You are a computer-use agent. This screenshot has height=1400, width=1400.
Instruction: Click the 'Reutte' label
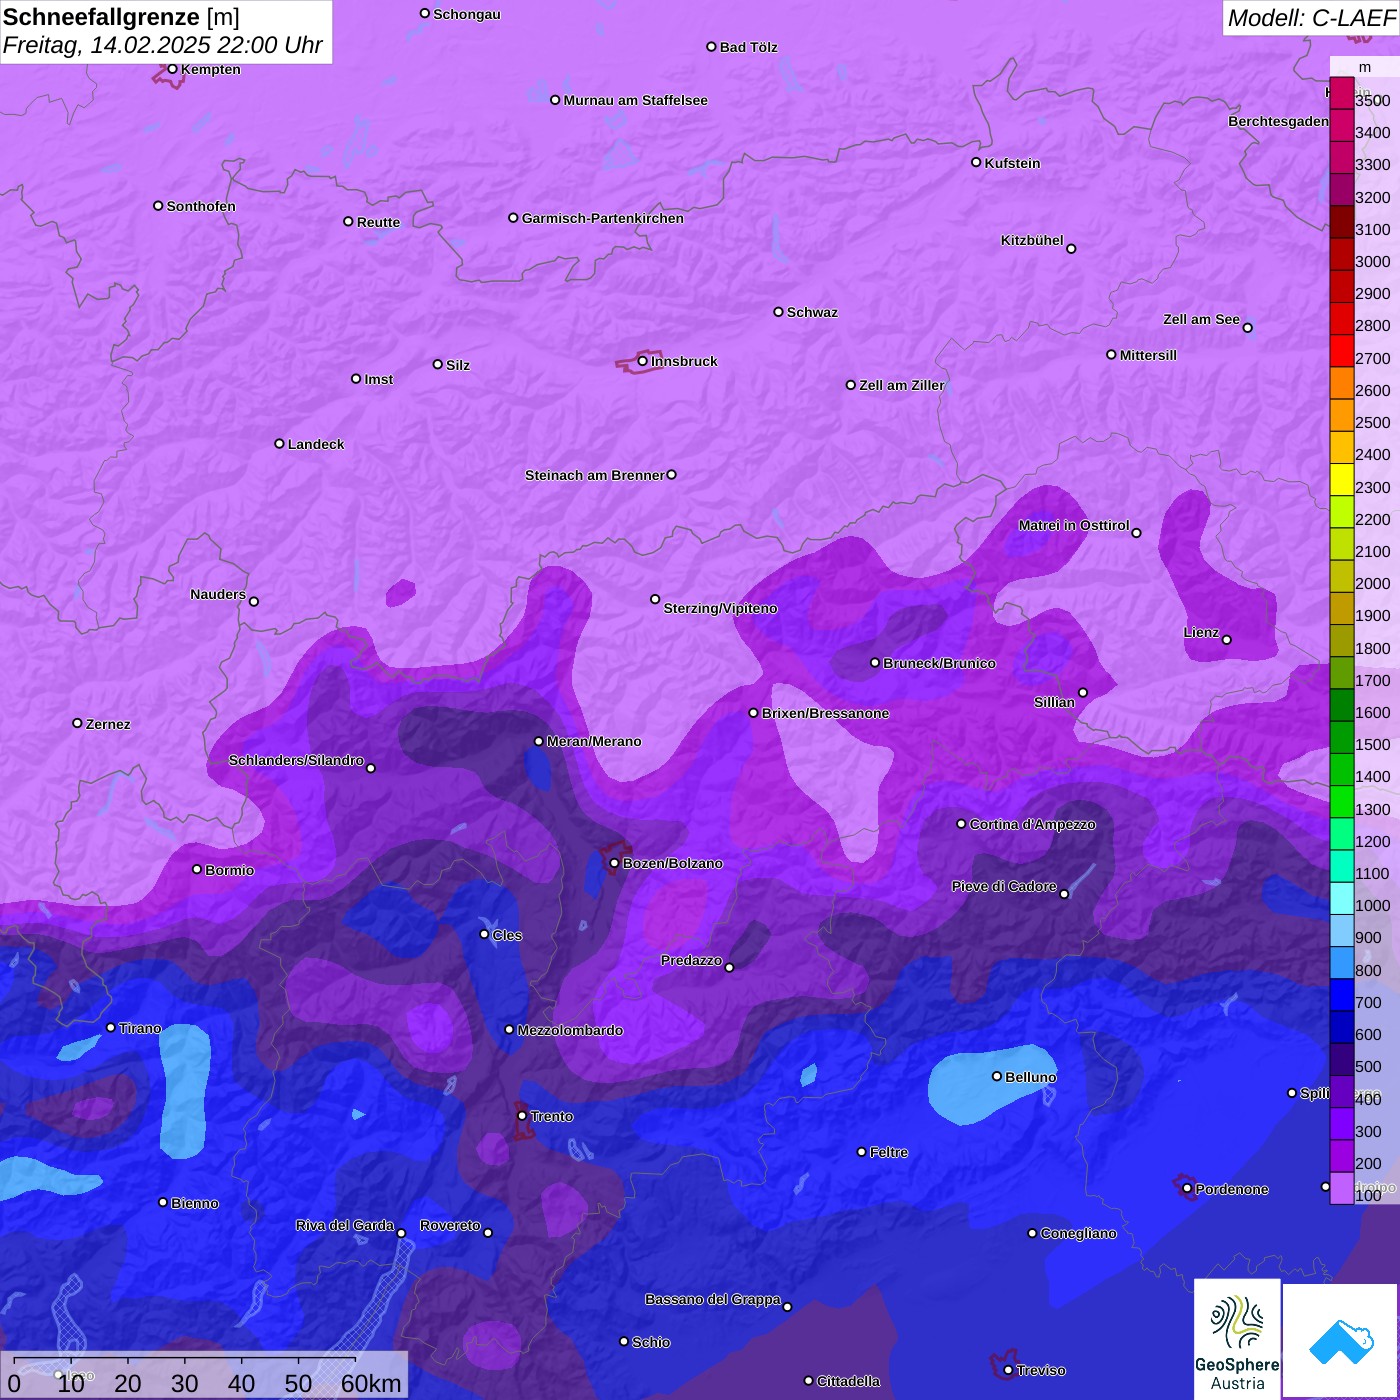pyautogui.click(x=378, y=222)
